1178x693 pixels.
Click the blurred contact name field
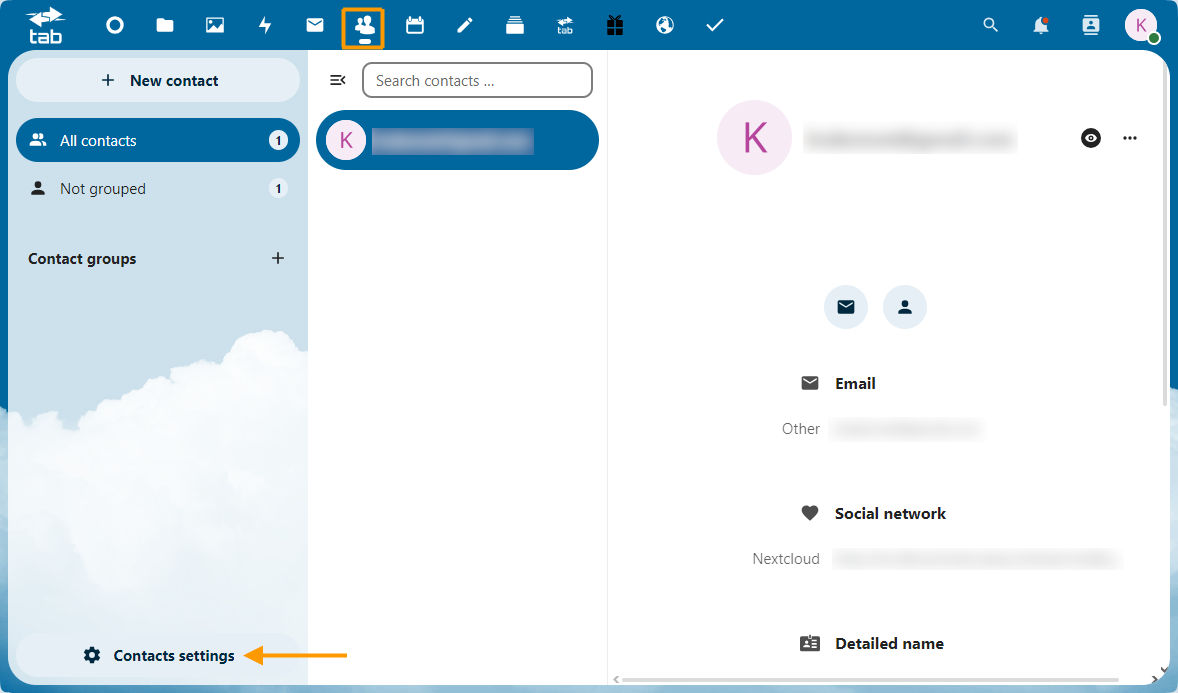point(910,140)
